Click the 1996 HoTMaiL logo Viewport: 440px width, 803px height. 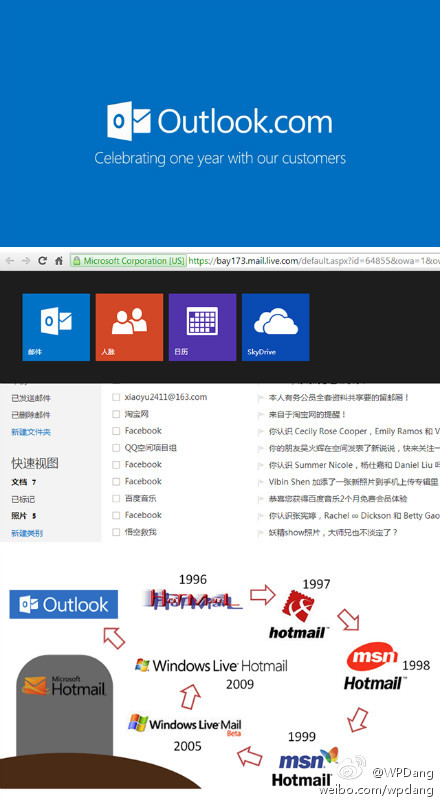click(x=193, y=599)
